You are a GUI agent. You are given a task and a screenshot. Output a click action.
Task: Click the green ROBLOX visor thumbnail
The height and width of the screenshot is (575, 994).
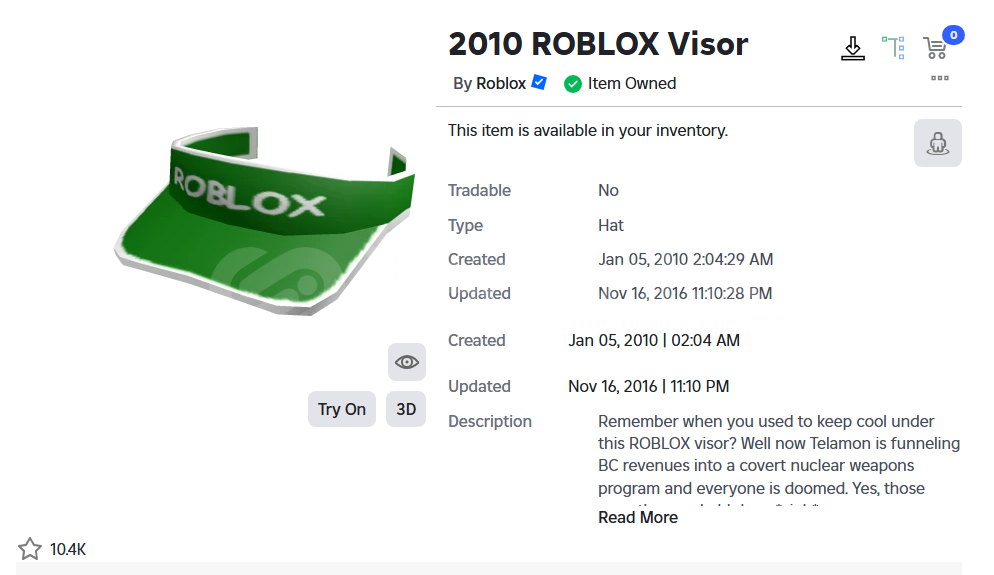tap(265, 221)
